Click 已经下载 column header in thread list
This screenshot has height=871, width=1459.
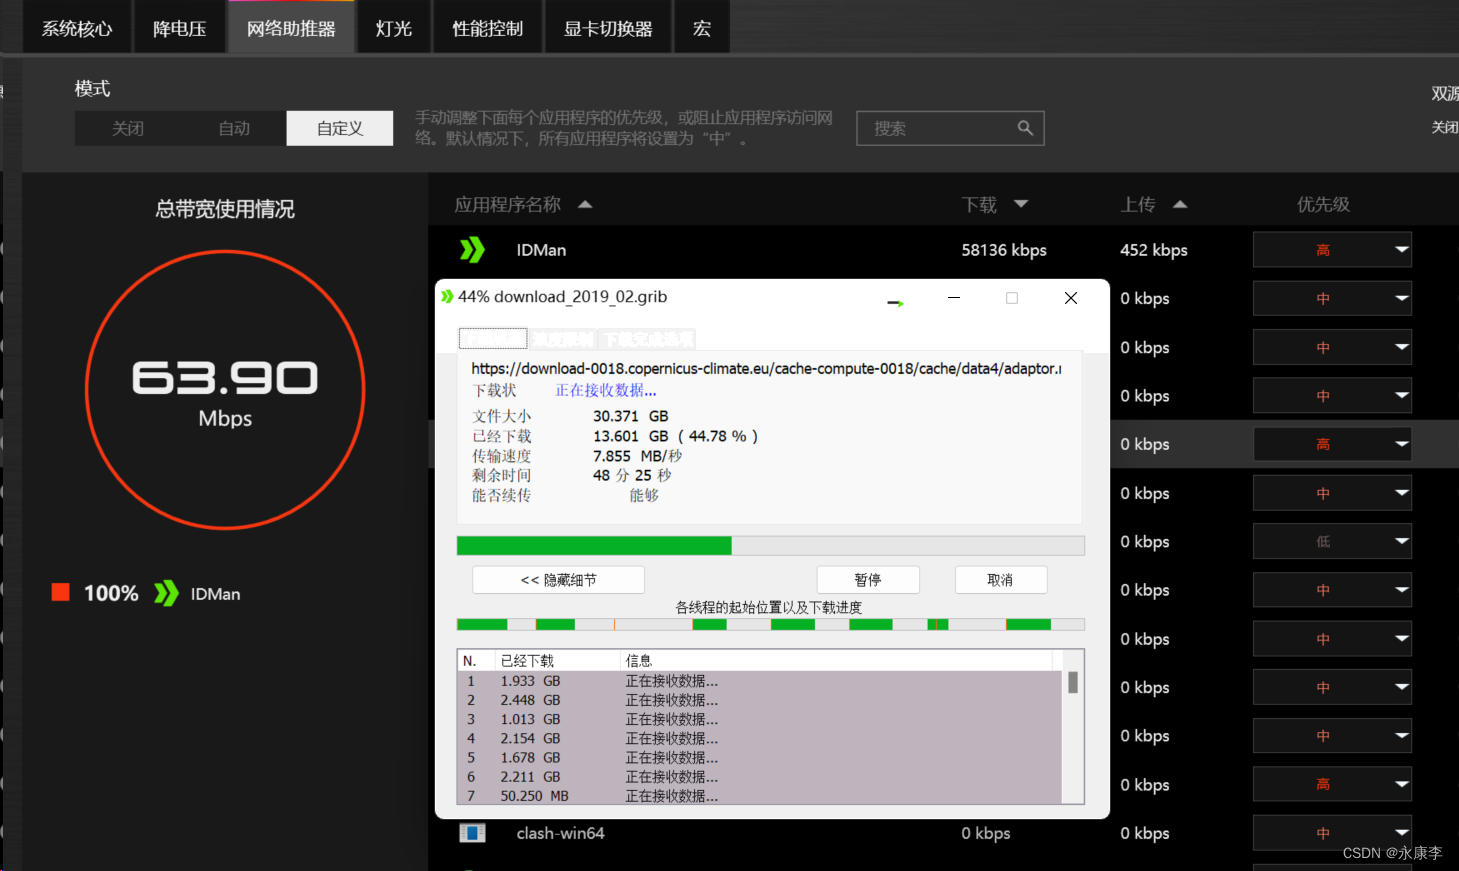(557, 661)
